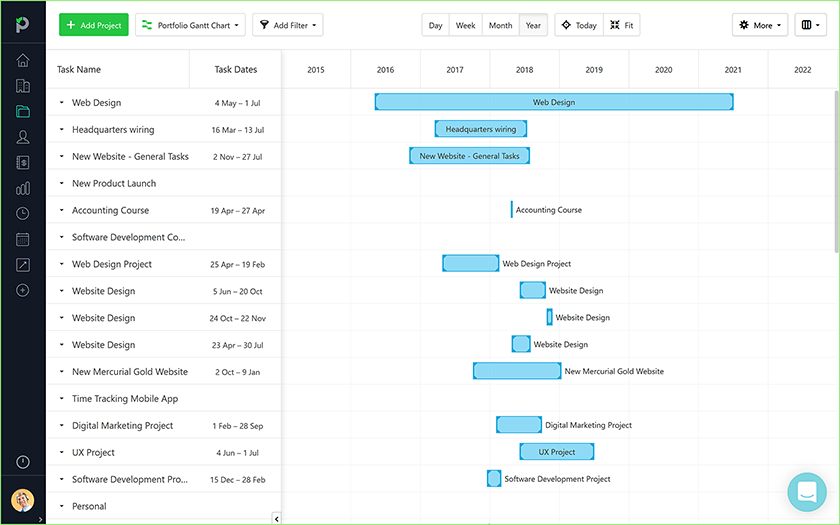Screen dimensions: 840x525
Task: Select the Digital Marketing Project bar
Action: [x=519, y=425]
